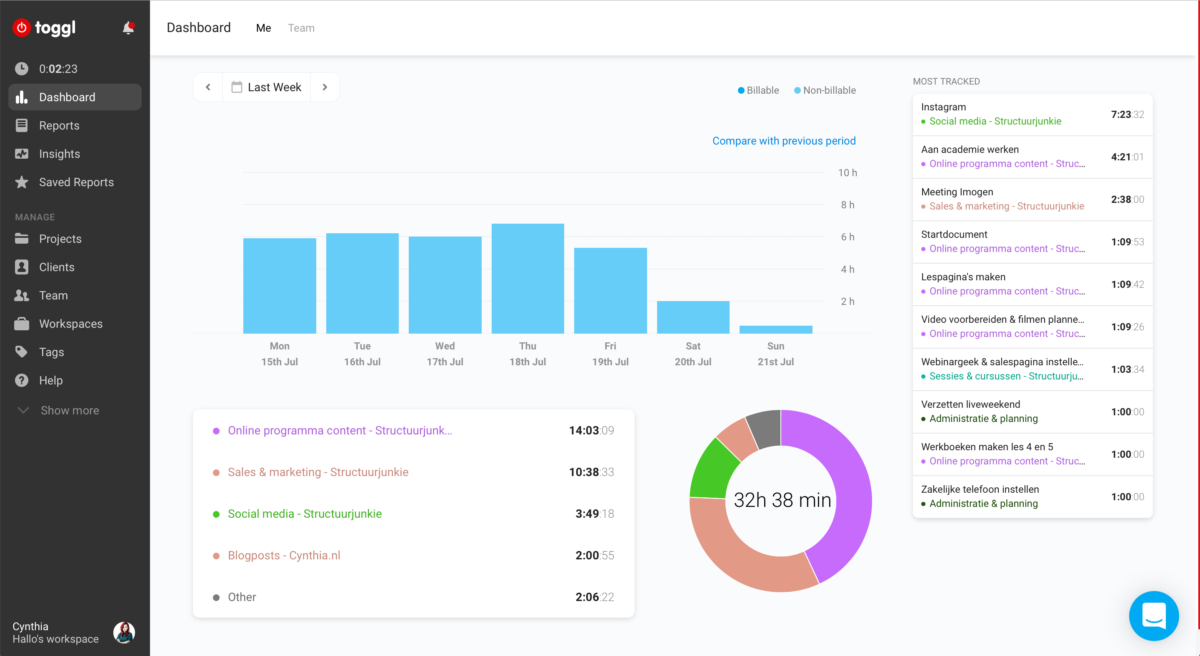This screenshot has width=1200, height=656.
Task: Open Reports from the sidebar
Action: [59, 126]
